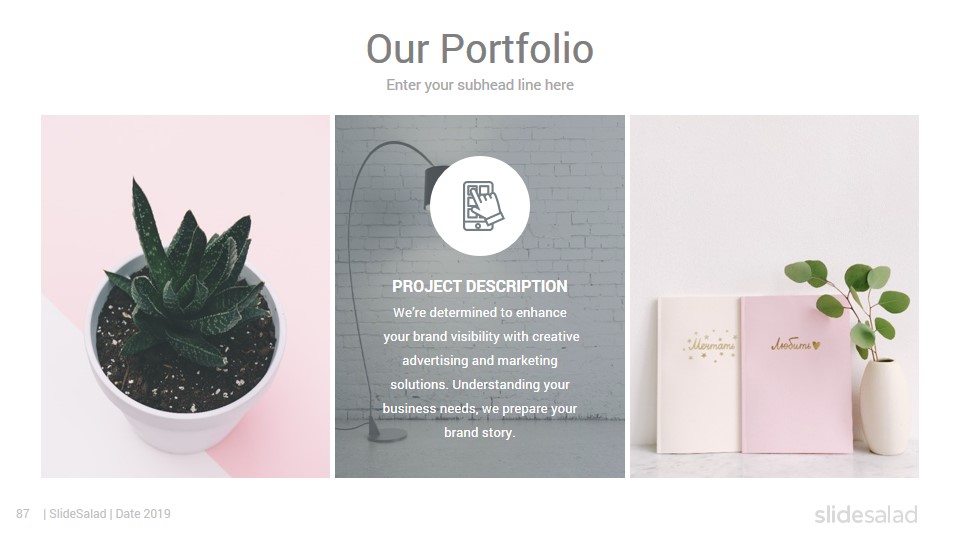Click the white circle behind the phone icon
Image resolution: width=960 pixels, height=540 pixels.
tap(480, 206)
